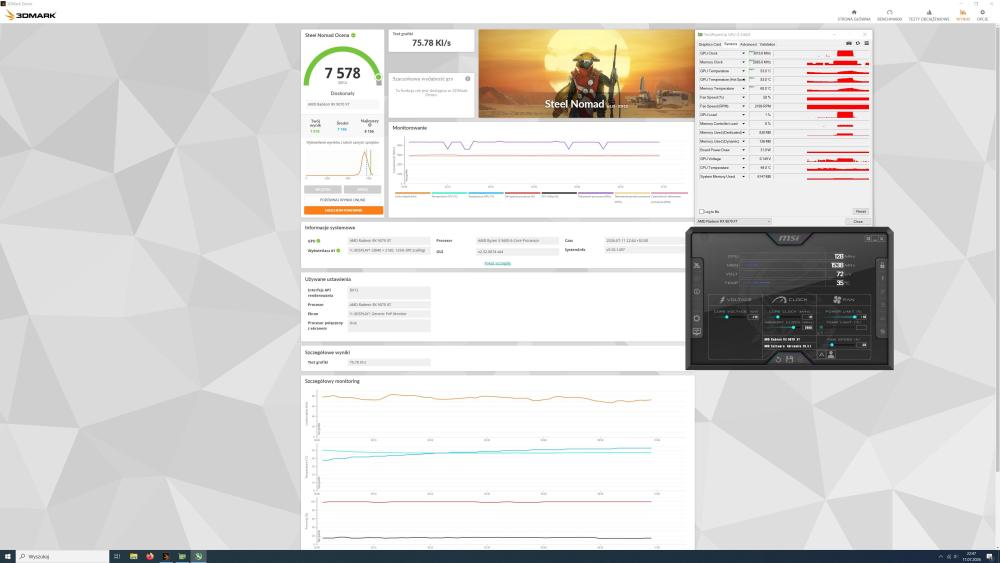Image resolution: width=1000 pixels, height=563 pixels.
Task: Click Afterburner save profile floppy icon
Action: [789, 359]
